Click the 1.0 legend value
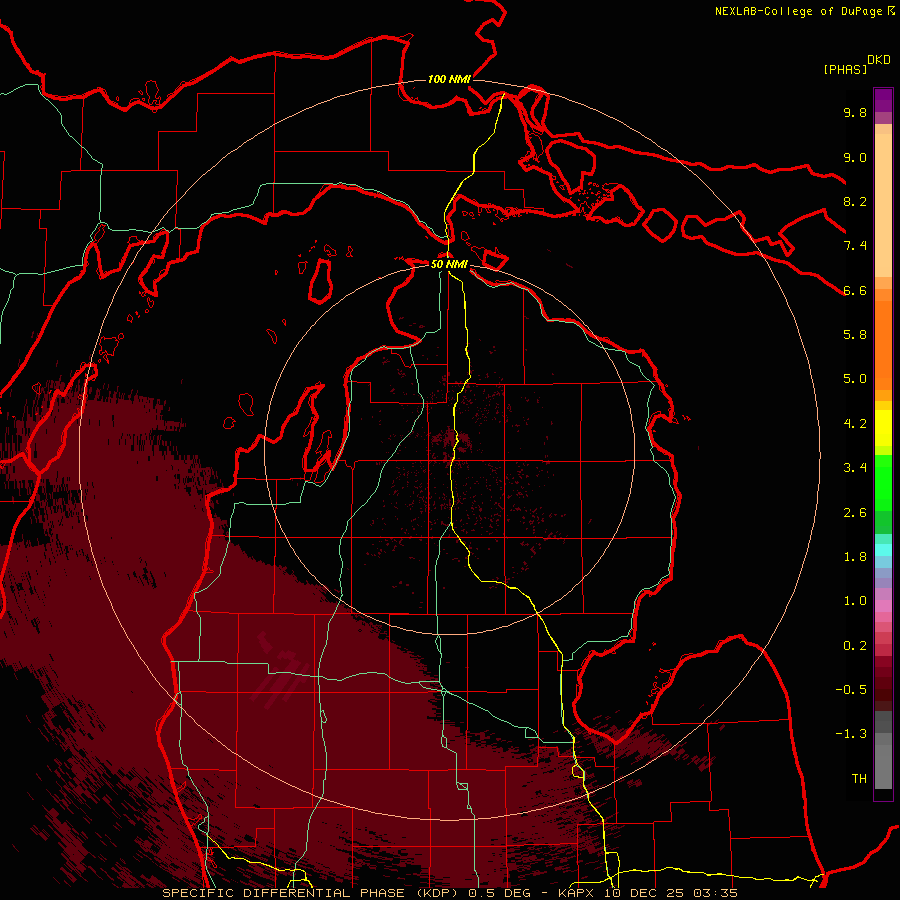900x900 pixels. [x=855, y=601]
